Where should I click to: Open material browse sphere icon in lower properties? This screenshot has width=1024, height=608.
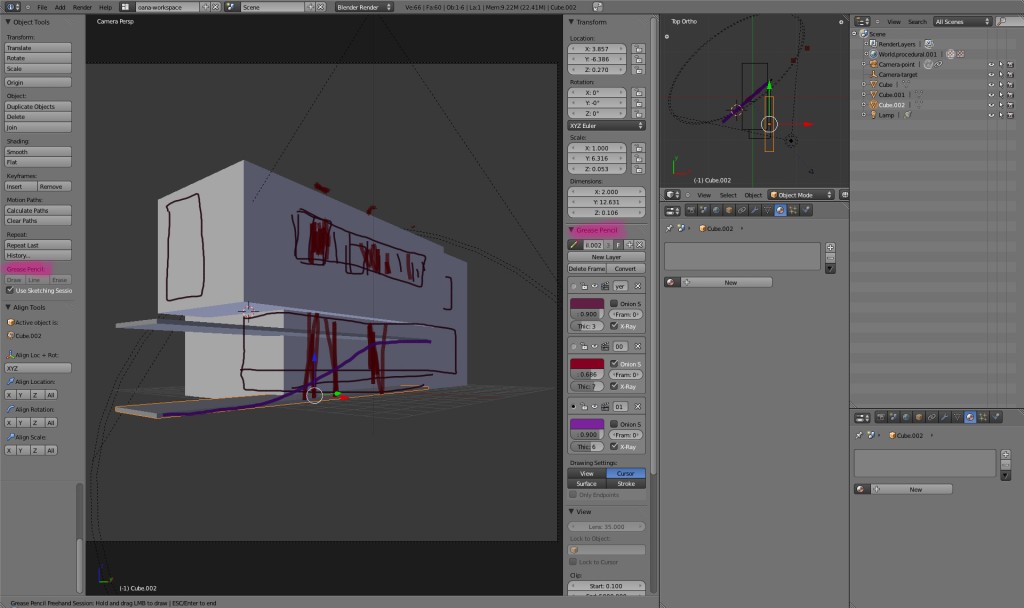click(x=862, y=489)
